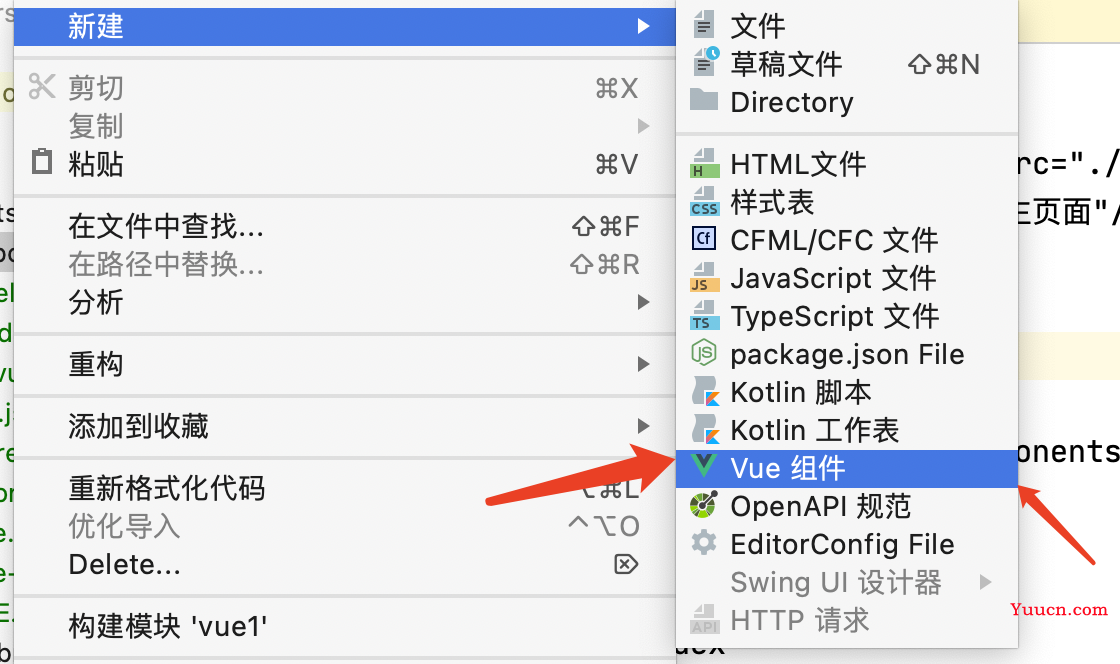This screenshot has height=664, width=1120.
Task: Choose Delete... from the context menu
Action: point(344,564)
